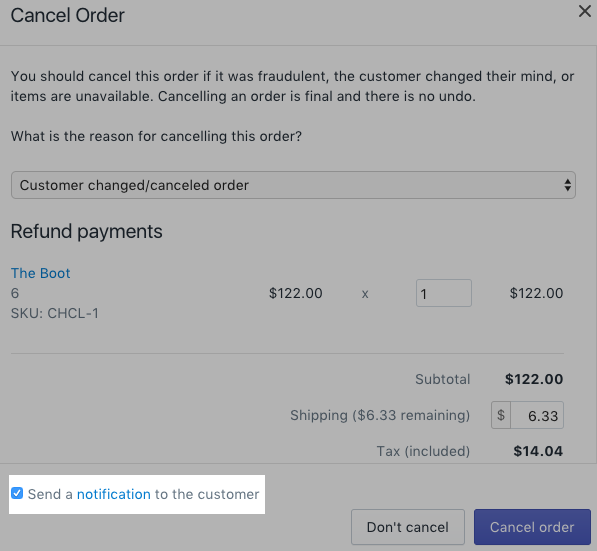597x551 pixels.
Task: Click the tax amount $14.04
Action: pos(538,451)
